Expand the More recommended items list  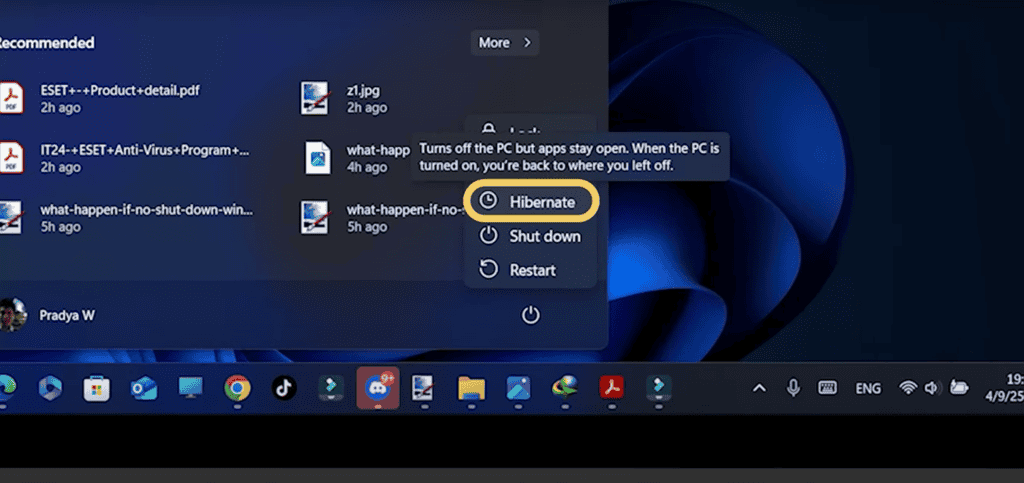coord(505,43)
